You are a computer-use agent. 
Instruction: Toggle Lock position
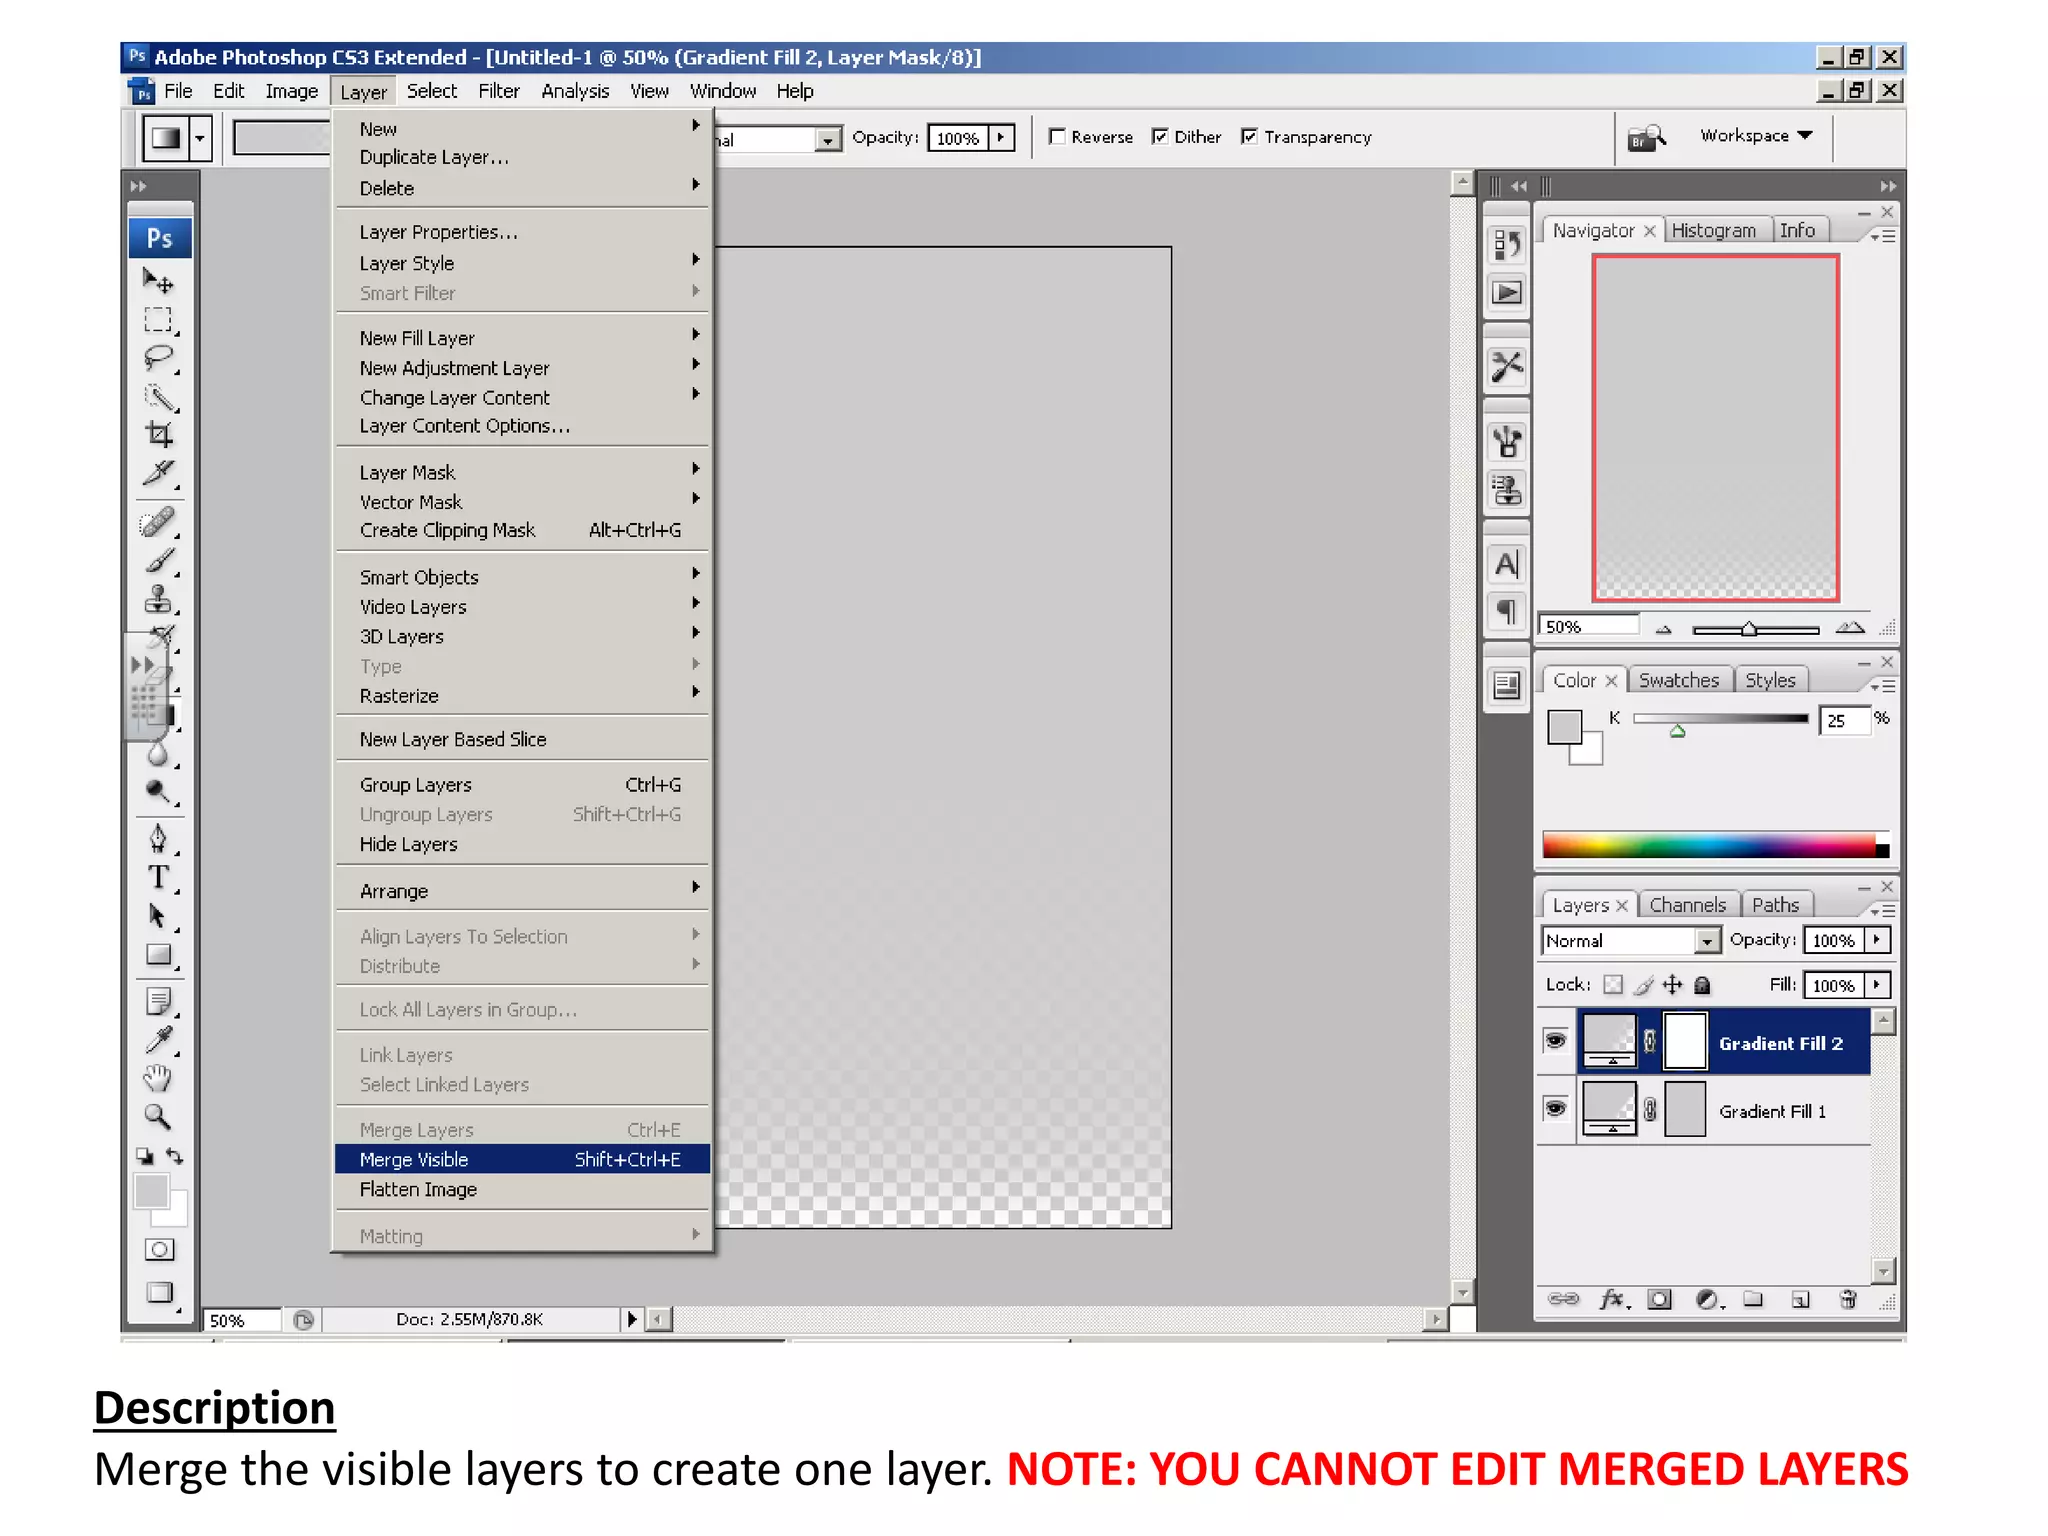tap(1673, 985)
